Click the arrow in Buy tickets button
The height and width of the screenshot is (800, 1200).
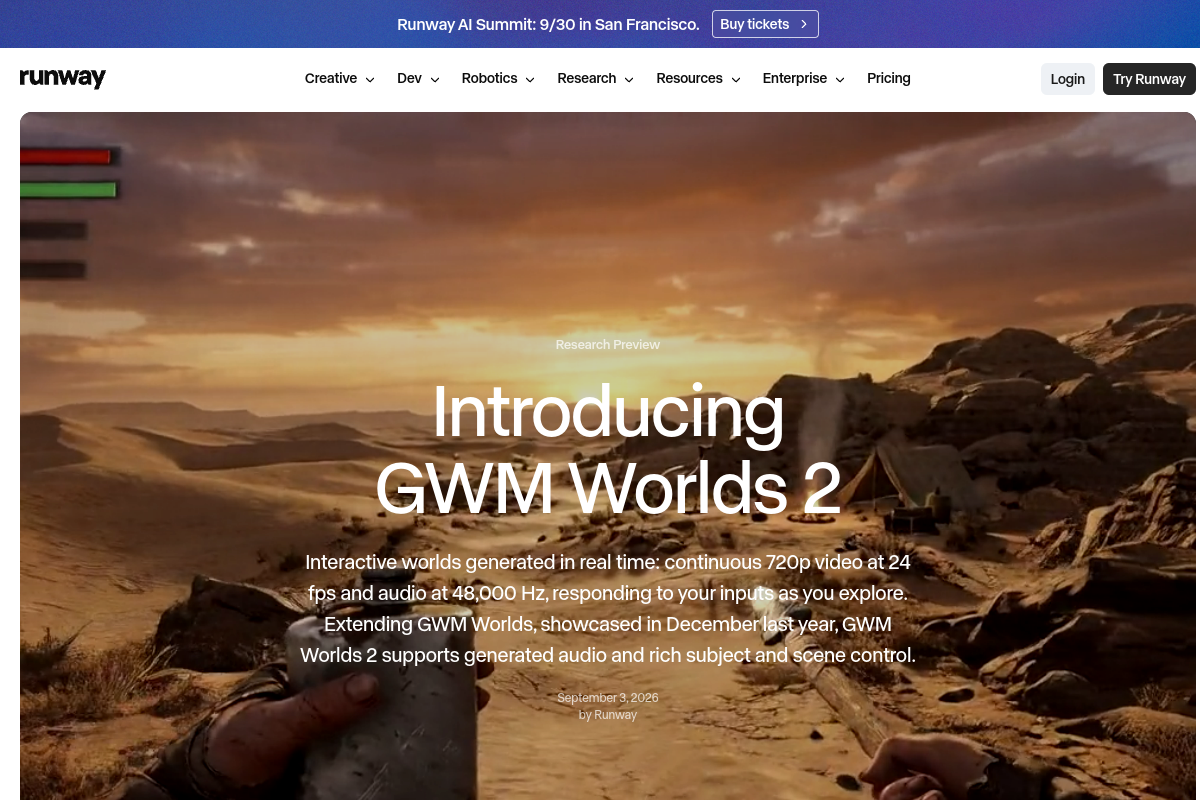(x=803, y=24)
